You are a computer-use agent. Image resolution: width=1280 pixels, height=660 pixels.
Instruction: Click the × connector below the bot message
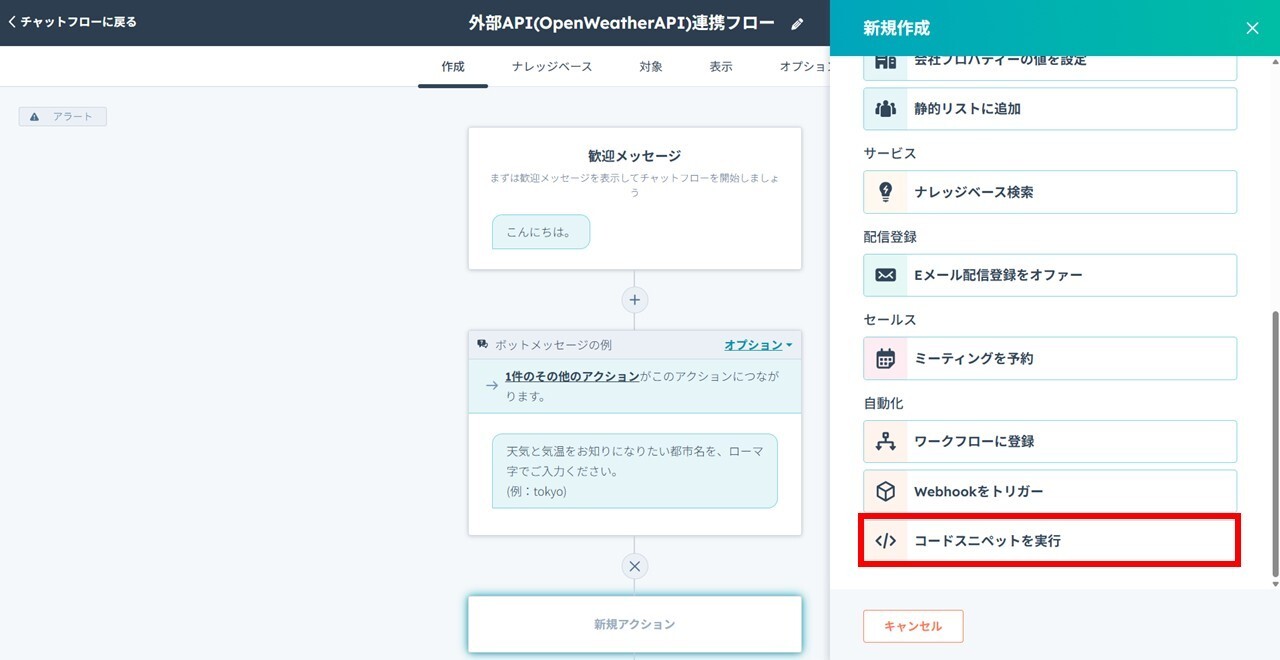click(x=634, y=566)
